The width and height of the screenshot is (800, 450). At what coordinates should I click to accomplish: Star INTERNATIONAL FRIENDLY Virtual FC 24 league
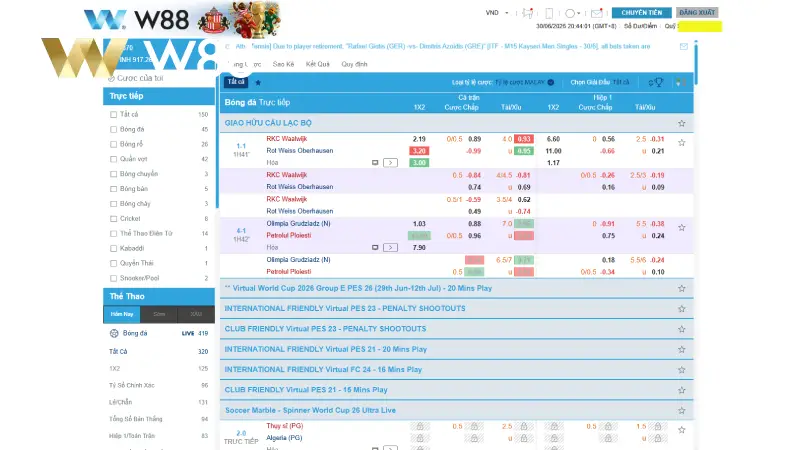(682, 370)
